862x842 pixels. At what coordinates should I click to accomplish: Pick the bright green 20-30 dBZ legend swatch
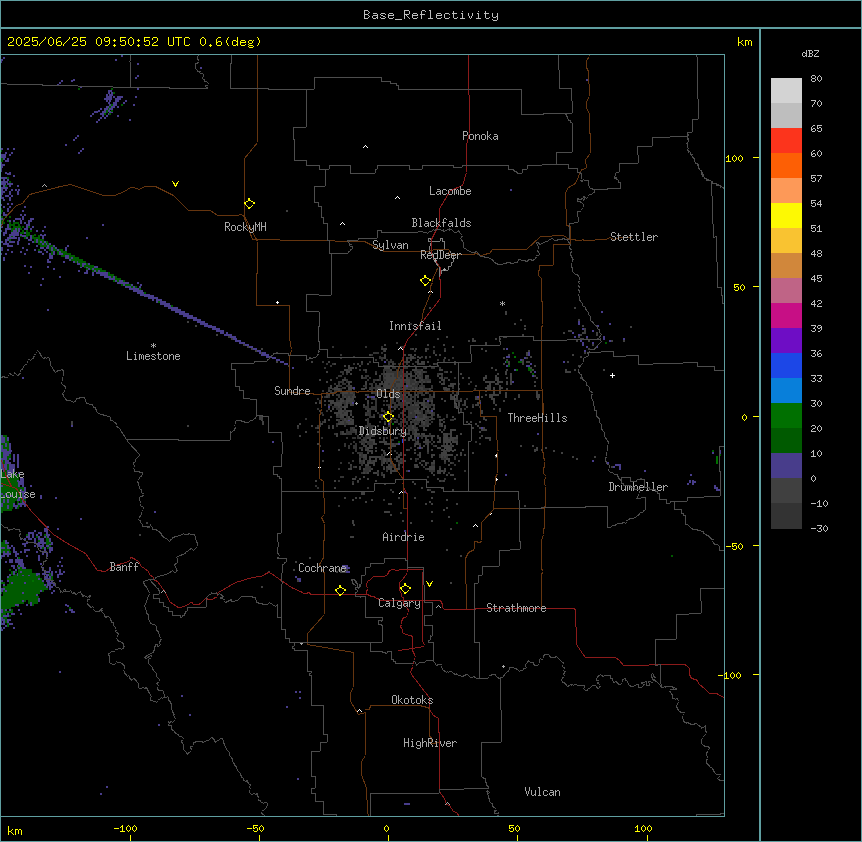point(786,416)
